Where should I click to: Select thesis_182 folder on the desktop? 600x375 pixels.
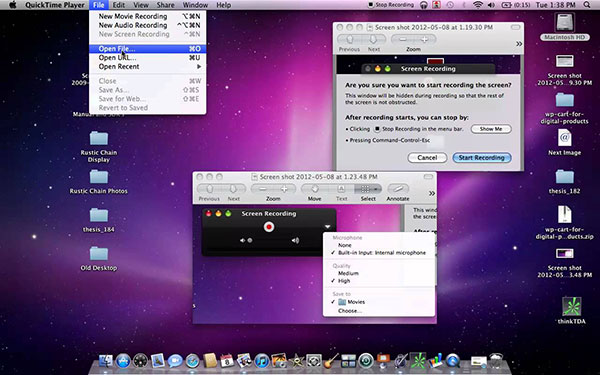564,182
